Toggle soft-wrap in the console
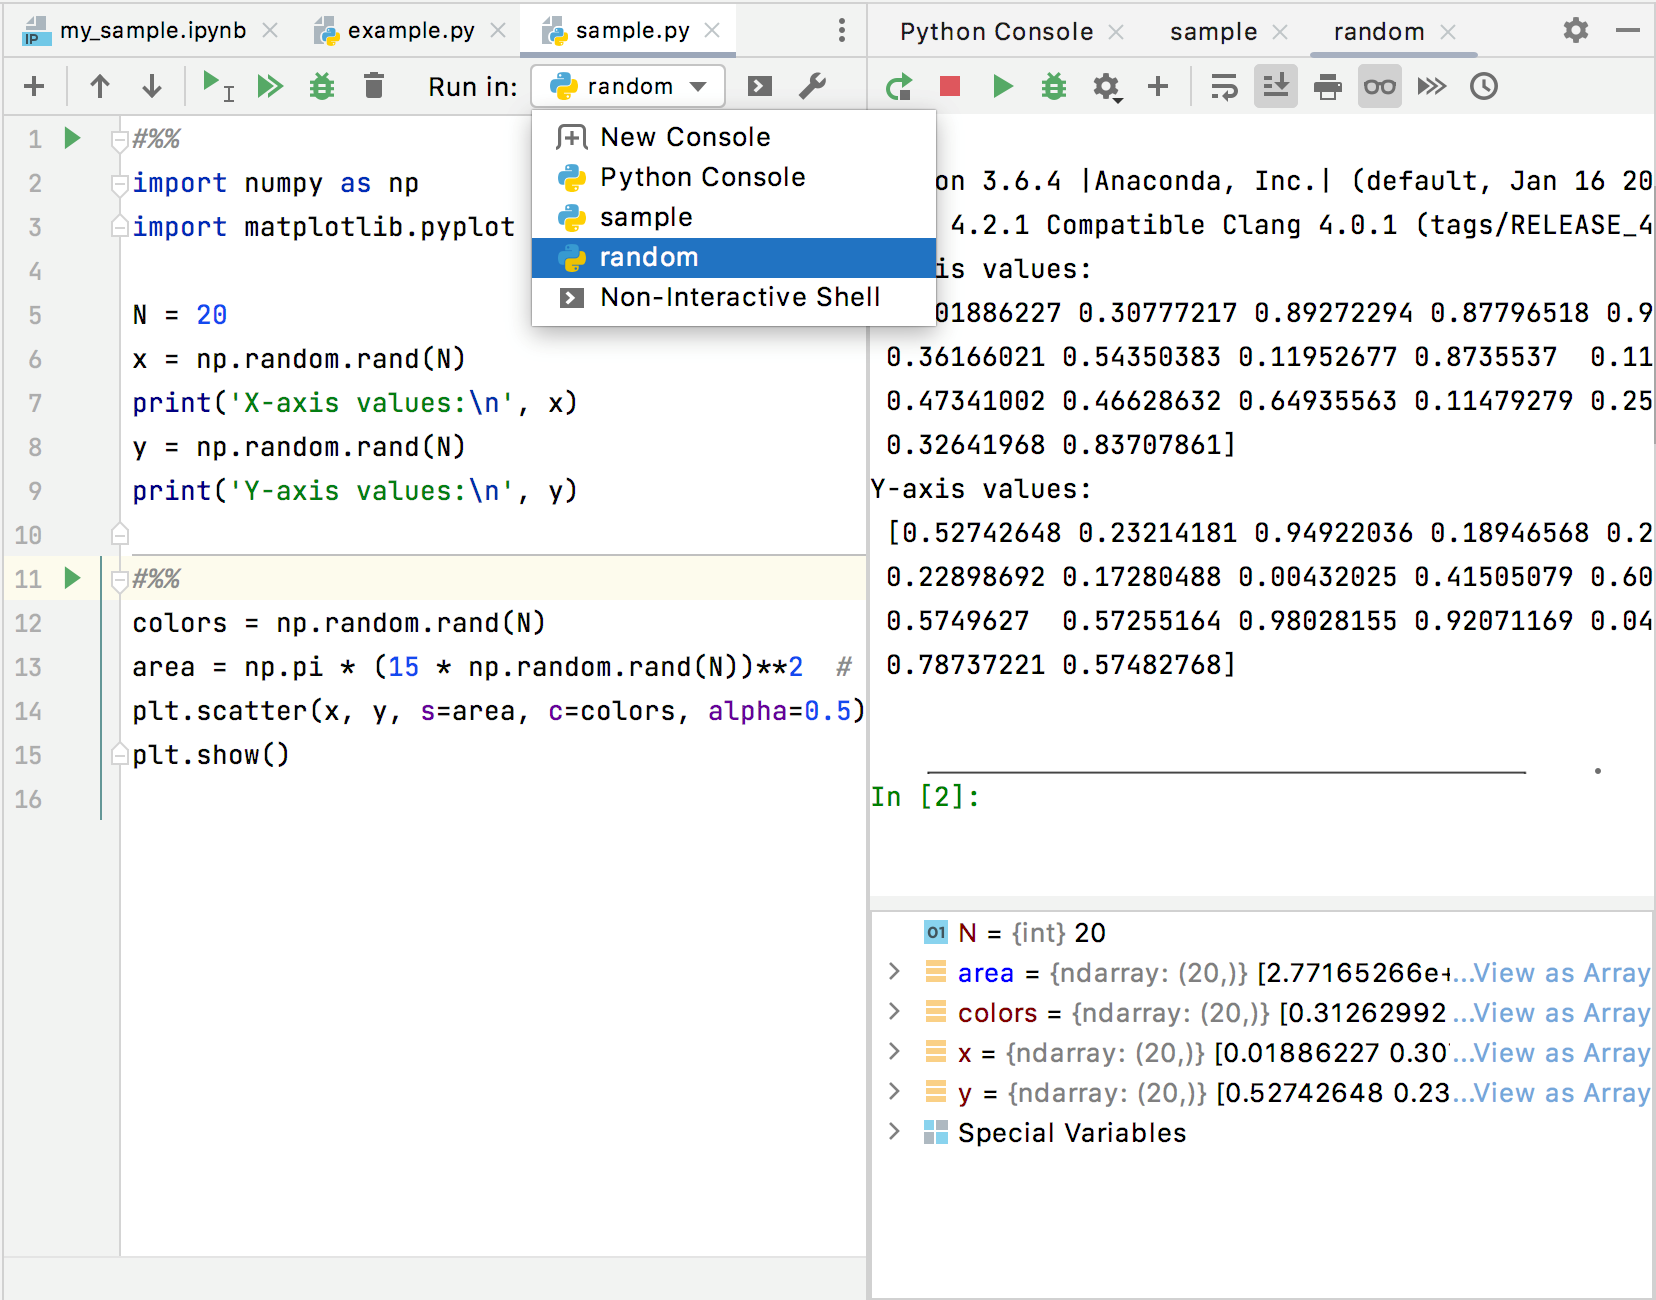The image size is (1656, 1300). 1224,87
